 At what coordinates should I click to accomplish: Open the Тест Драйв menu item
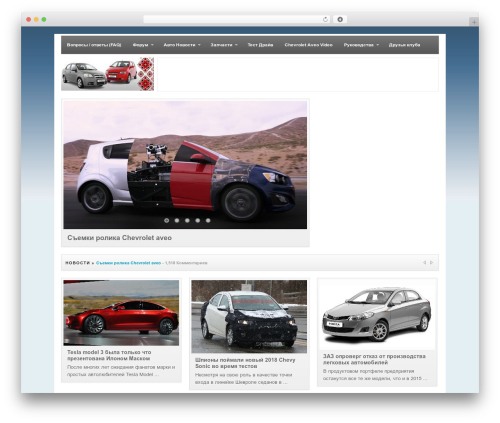260,45
